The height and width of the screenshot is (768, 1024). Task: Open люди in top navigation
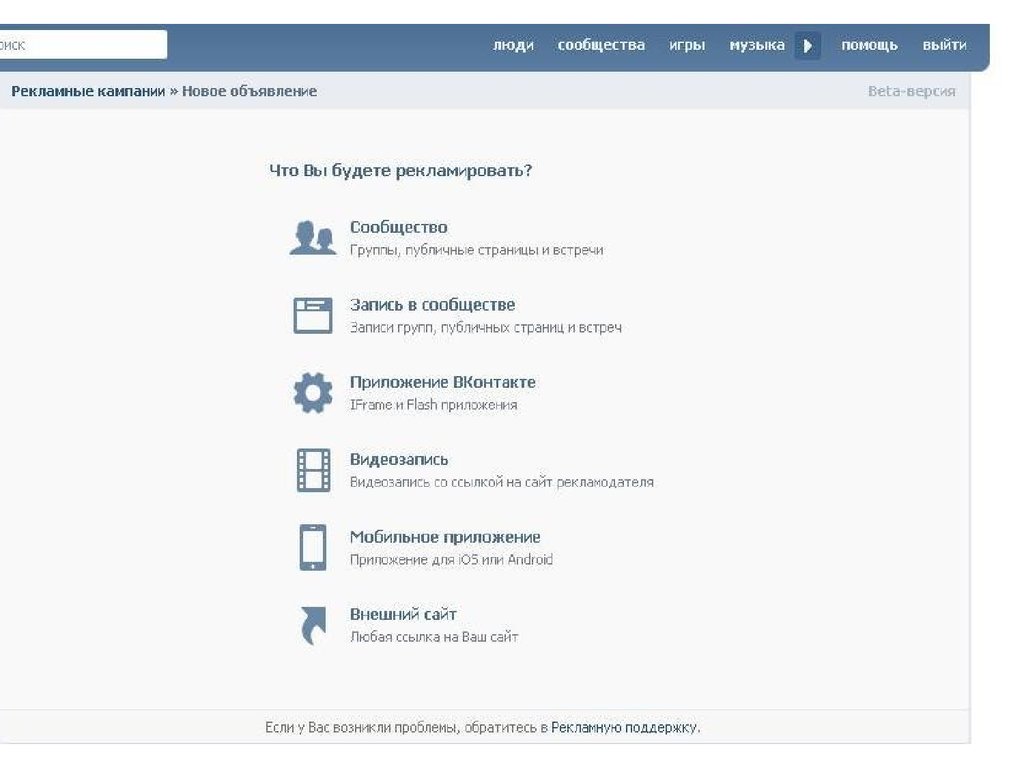(x=513, y=45)
